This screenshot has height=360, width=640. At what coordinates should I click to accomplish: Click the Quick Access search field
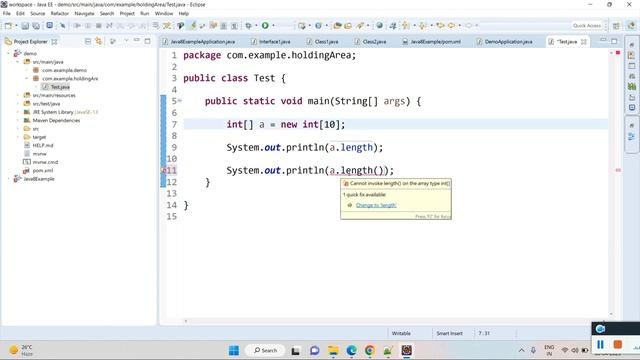(587, 26)
